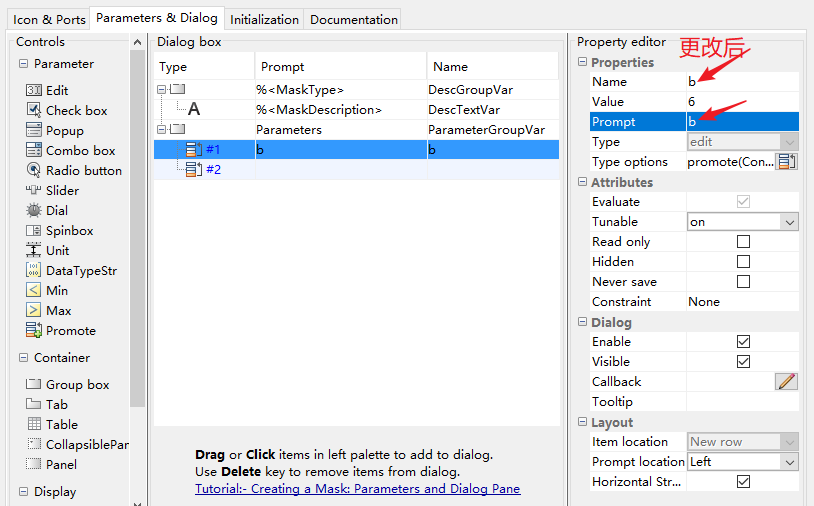This screenshot has width=814, height=506.
Task: Add a Radio button control
Action: click(74, 170)
